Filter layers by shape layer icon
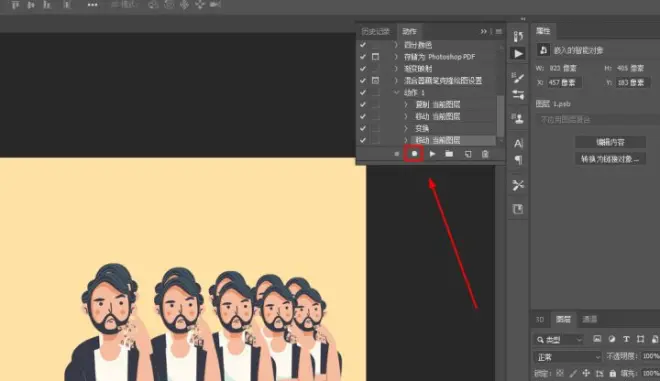 click(641, 339)
